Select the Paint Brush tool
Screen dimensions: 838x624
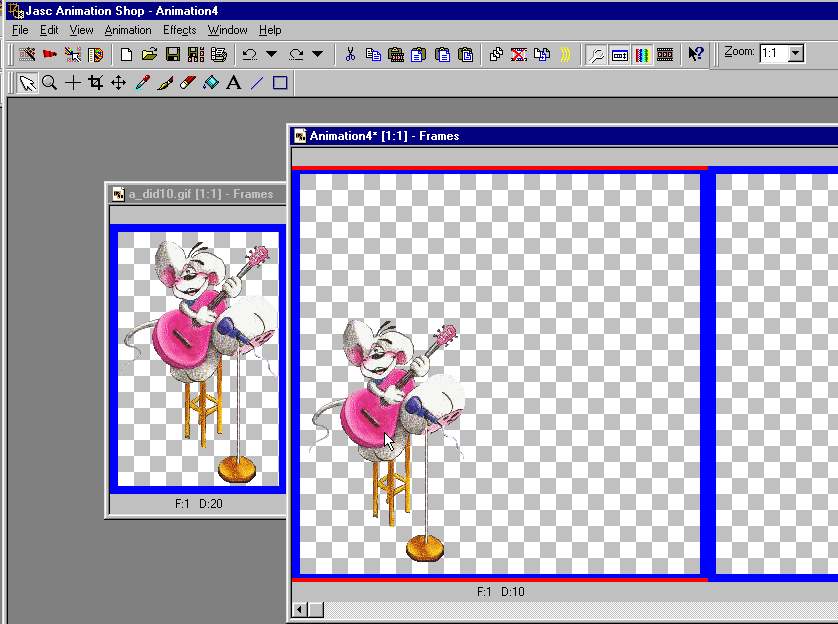(165, 83)
